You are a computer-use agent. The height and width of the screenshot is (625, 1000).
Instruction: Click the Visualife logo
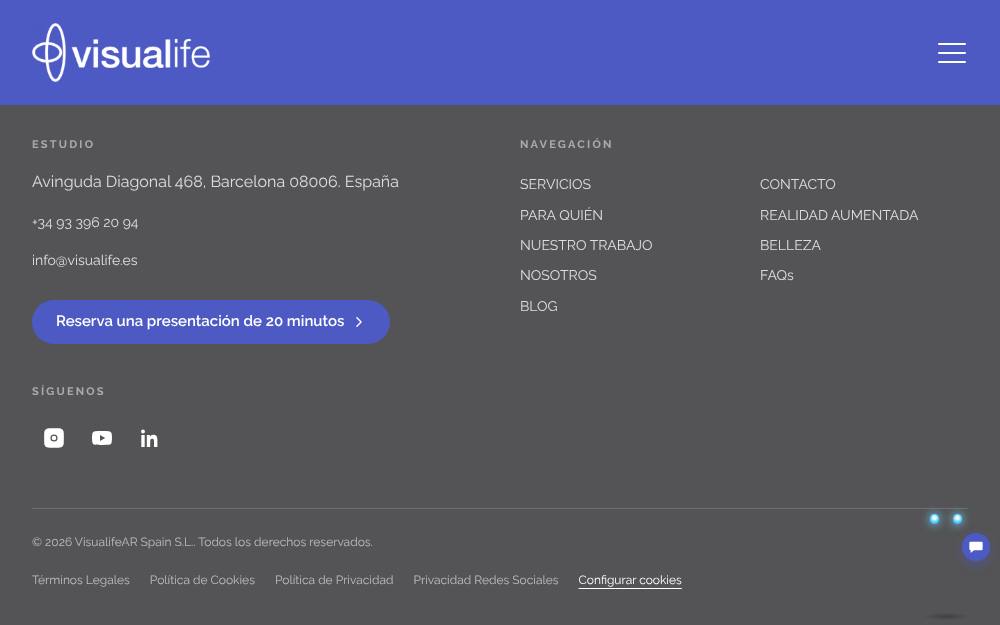(x=121, y=52)
